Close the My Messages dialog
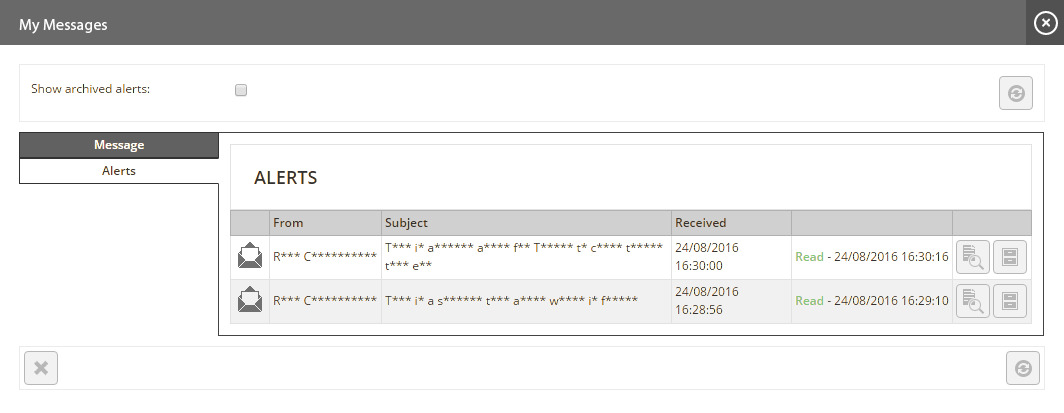The height and width of the screenshot is (413, 1064). pyautogui.click(x=1045, y=23)
